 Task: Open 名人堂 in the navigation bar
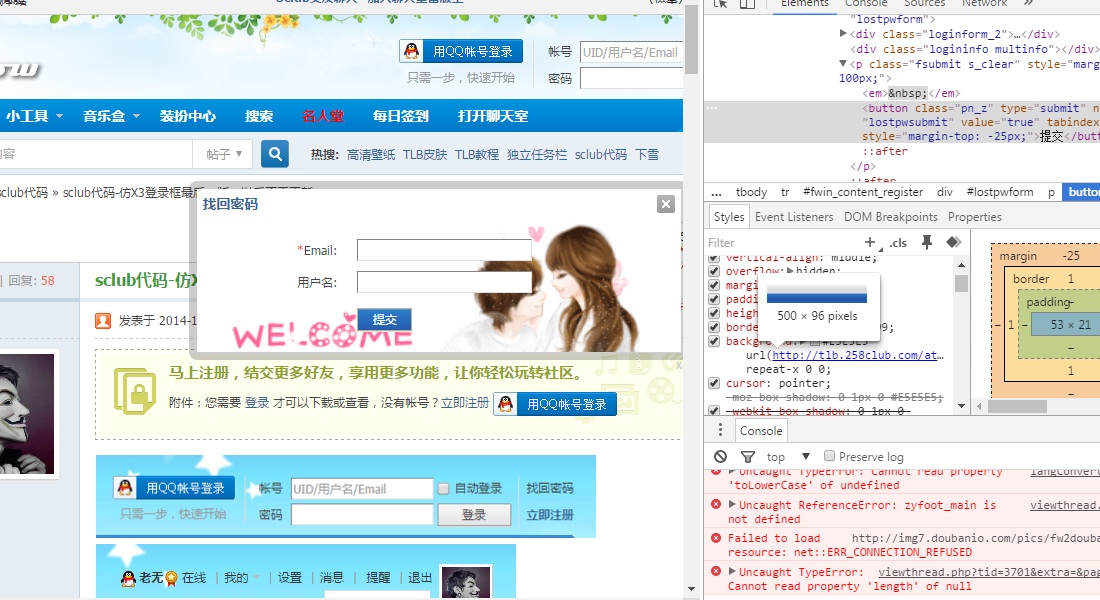[323, 116]
